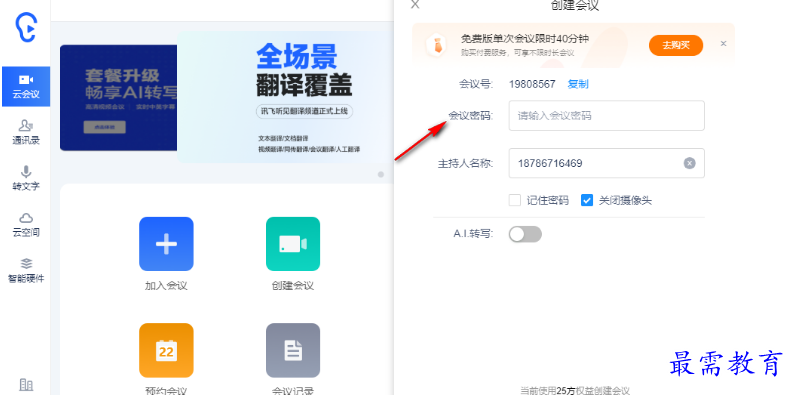
Task: Clear the host name with the x icon
Action: (689, 163)
